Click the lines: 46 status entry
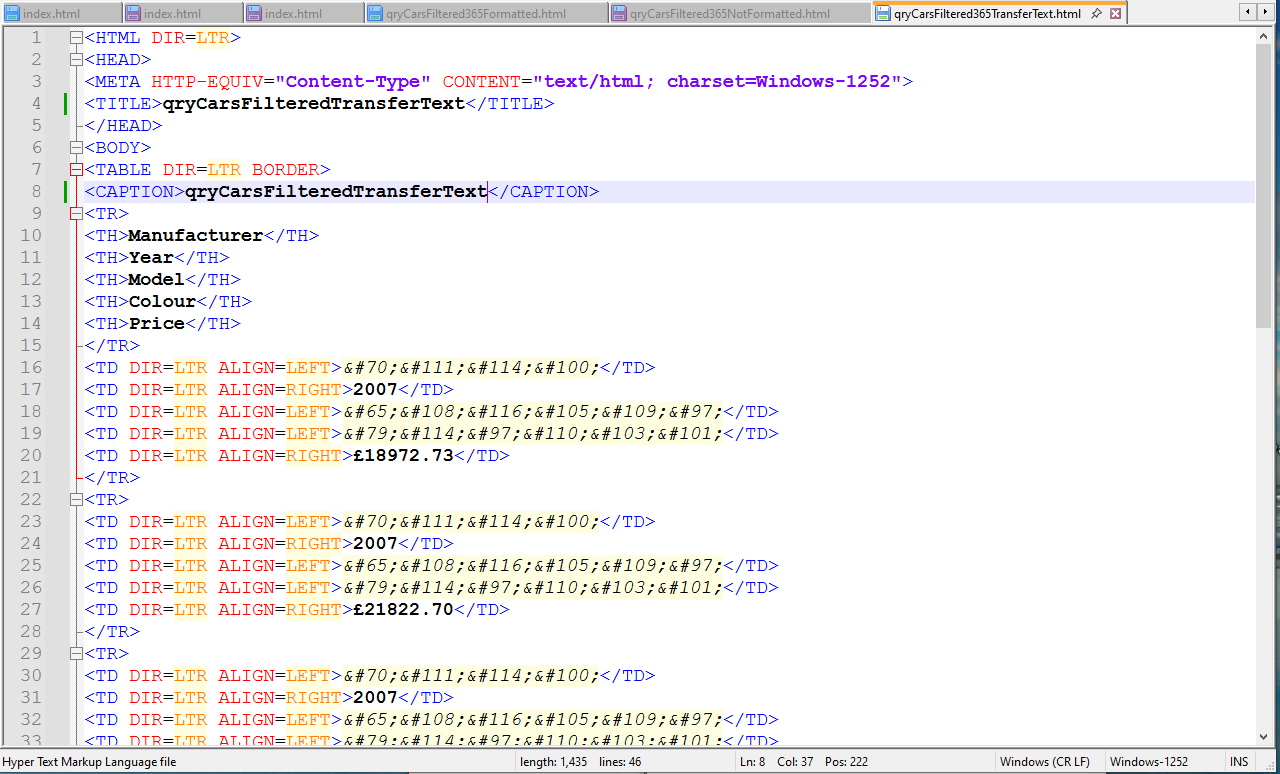Viewport: 1280px width, 774px height. 620,762
